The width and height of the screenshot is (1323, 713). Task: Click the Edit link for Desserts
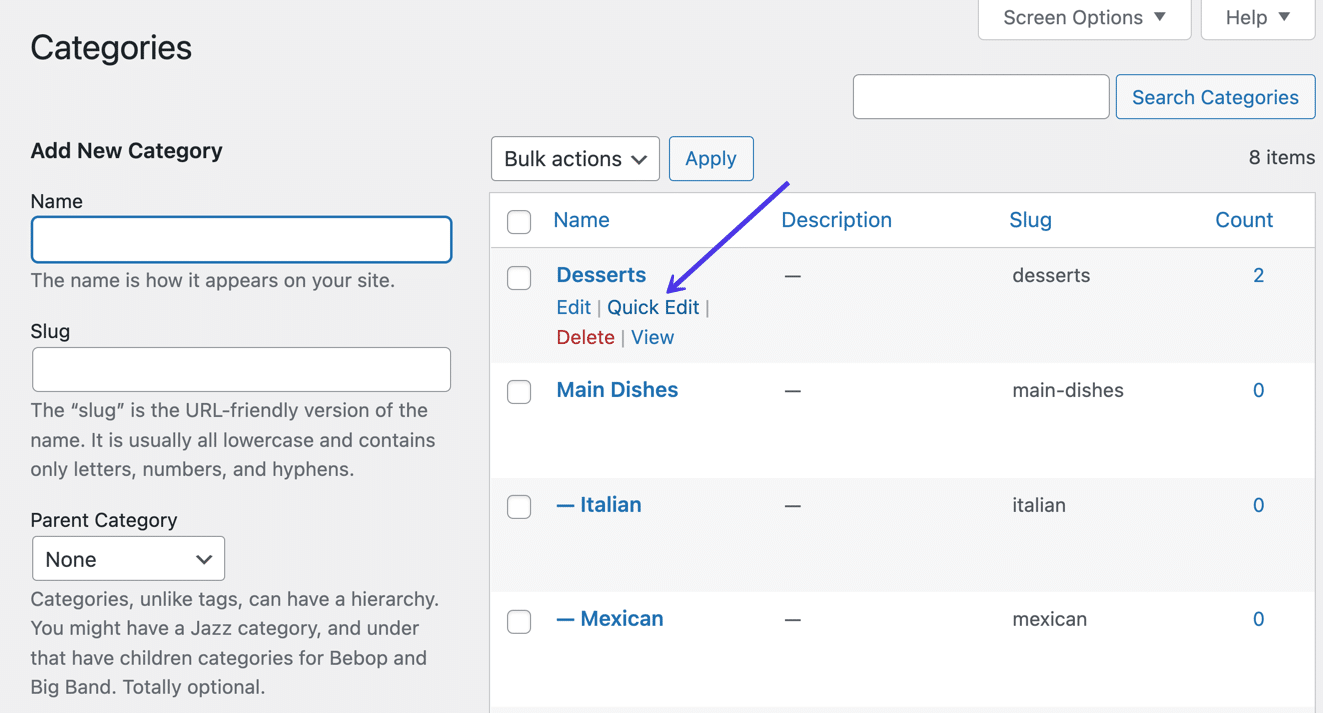pyautogui.click(x=573, y=307)
